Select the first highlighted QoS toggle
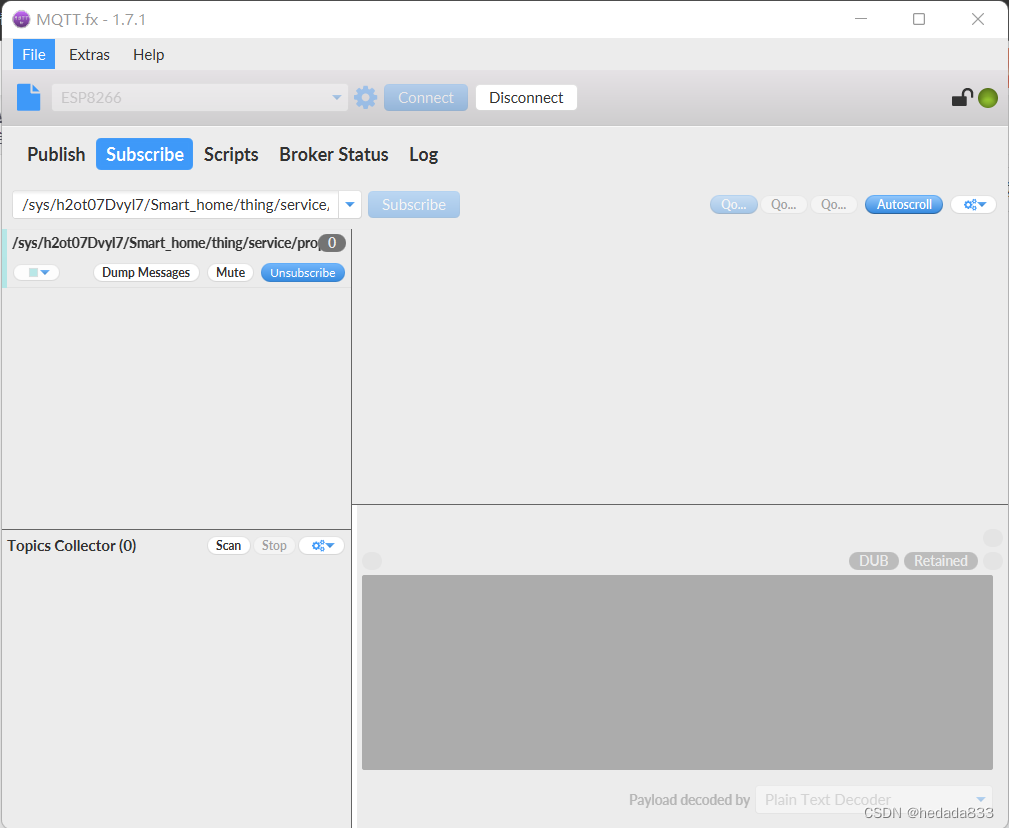The image size is (1009, 828). [x=734, y=205]
